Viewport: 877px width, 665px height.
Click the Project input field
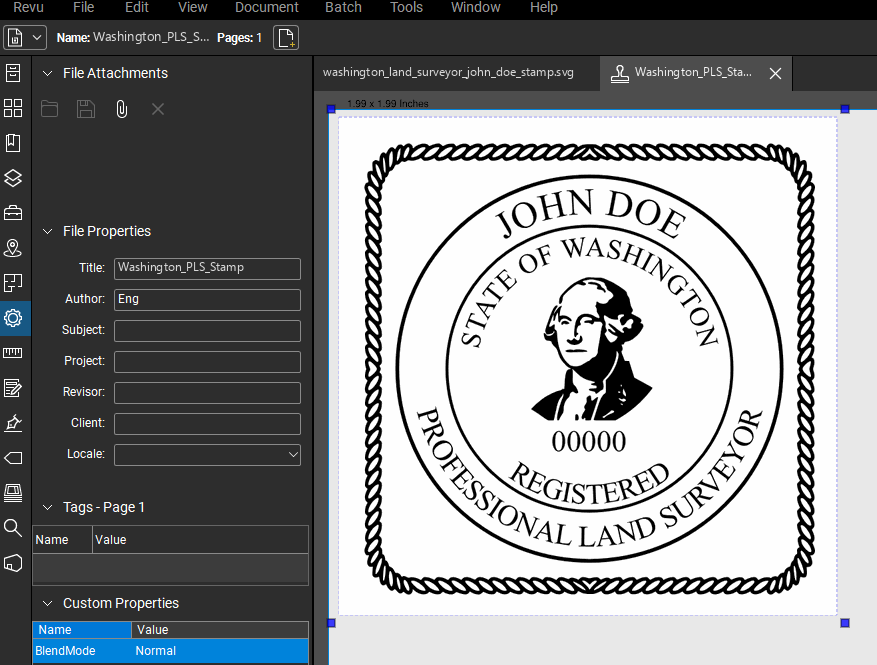pos(207,361)
